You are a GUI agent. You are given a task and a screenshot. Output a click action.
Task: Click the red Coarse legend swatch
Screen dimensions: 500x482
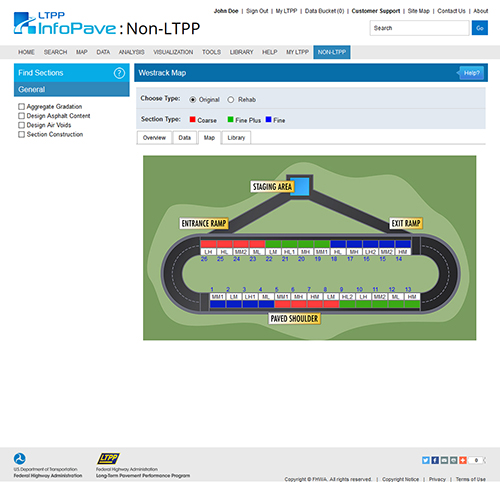(x=192, y=119)
